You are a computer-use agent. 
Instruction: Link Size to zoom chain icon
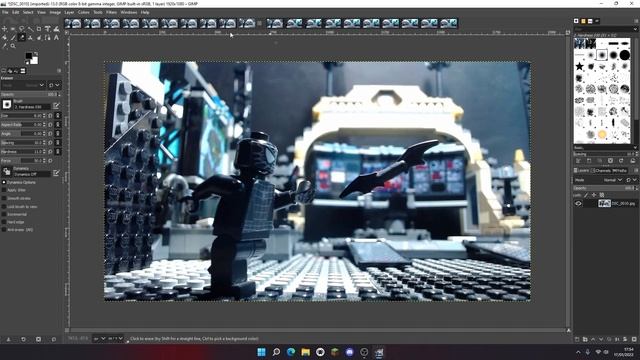pos(58,116)
